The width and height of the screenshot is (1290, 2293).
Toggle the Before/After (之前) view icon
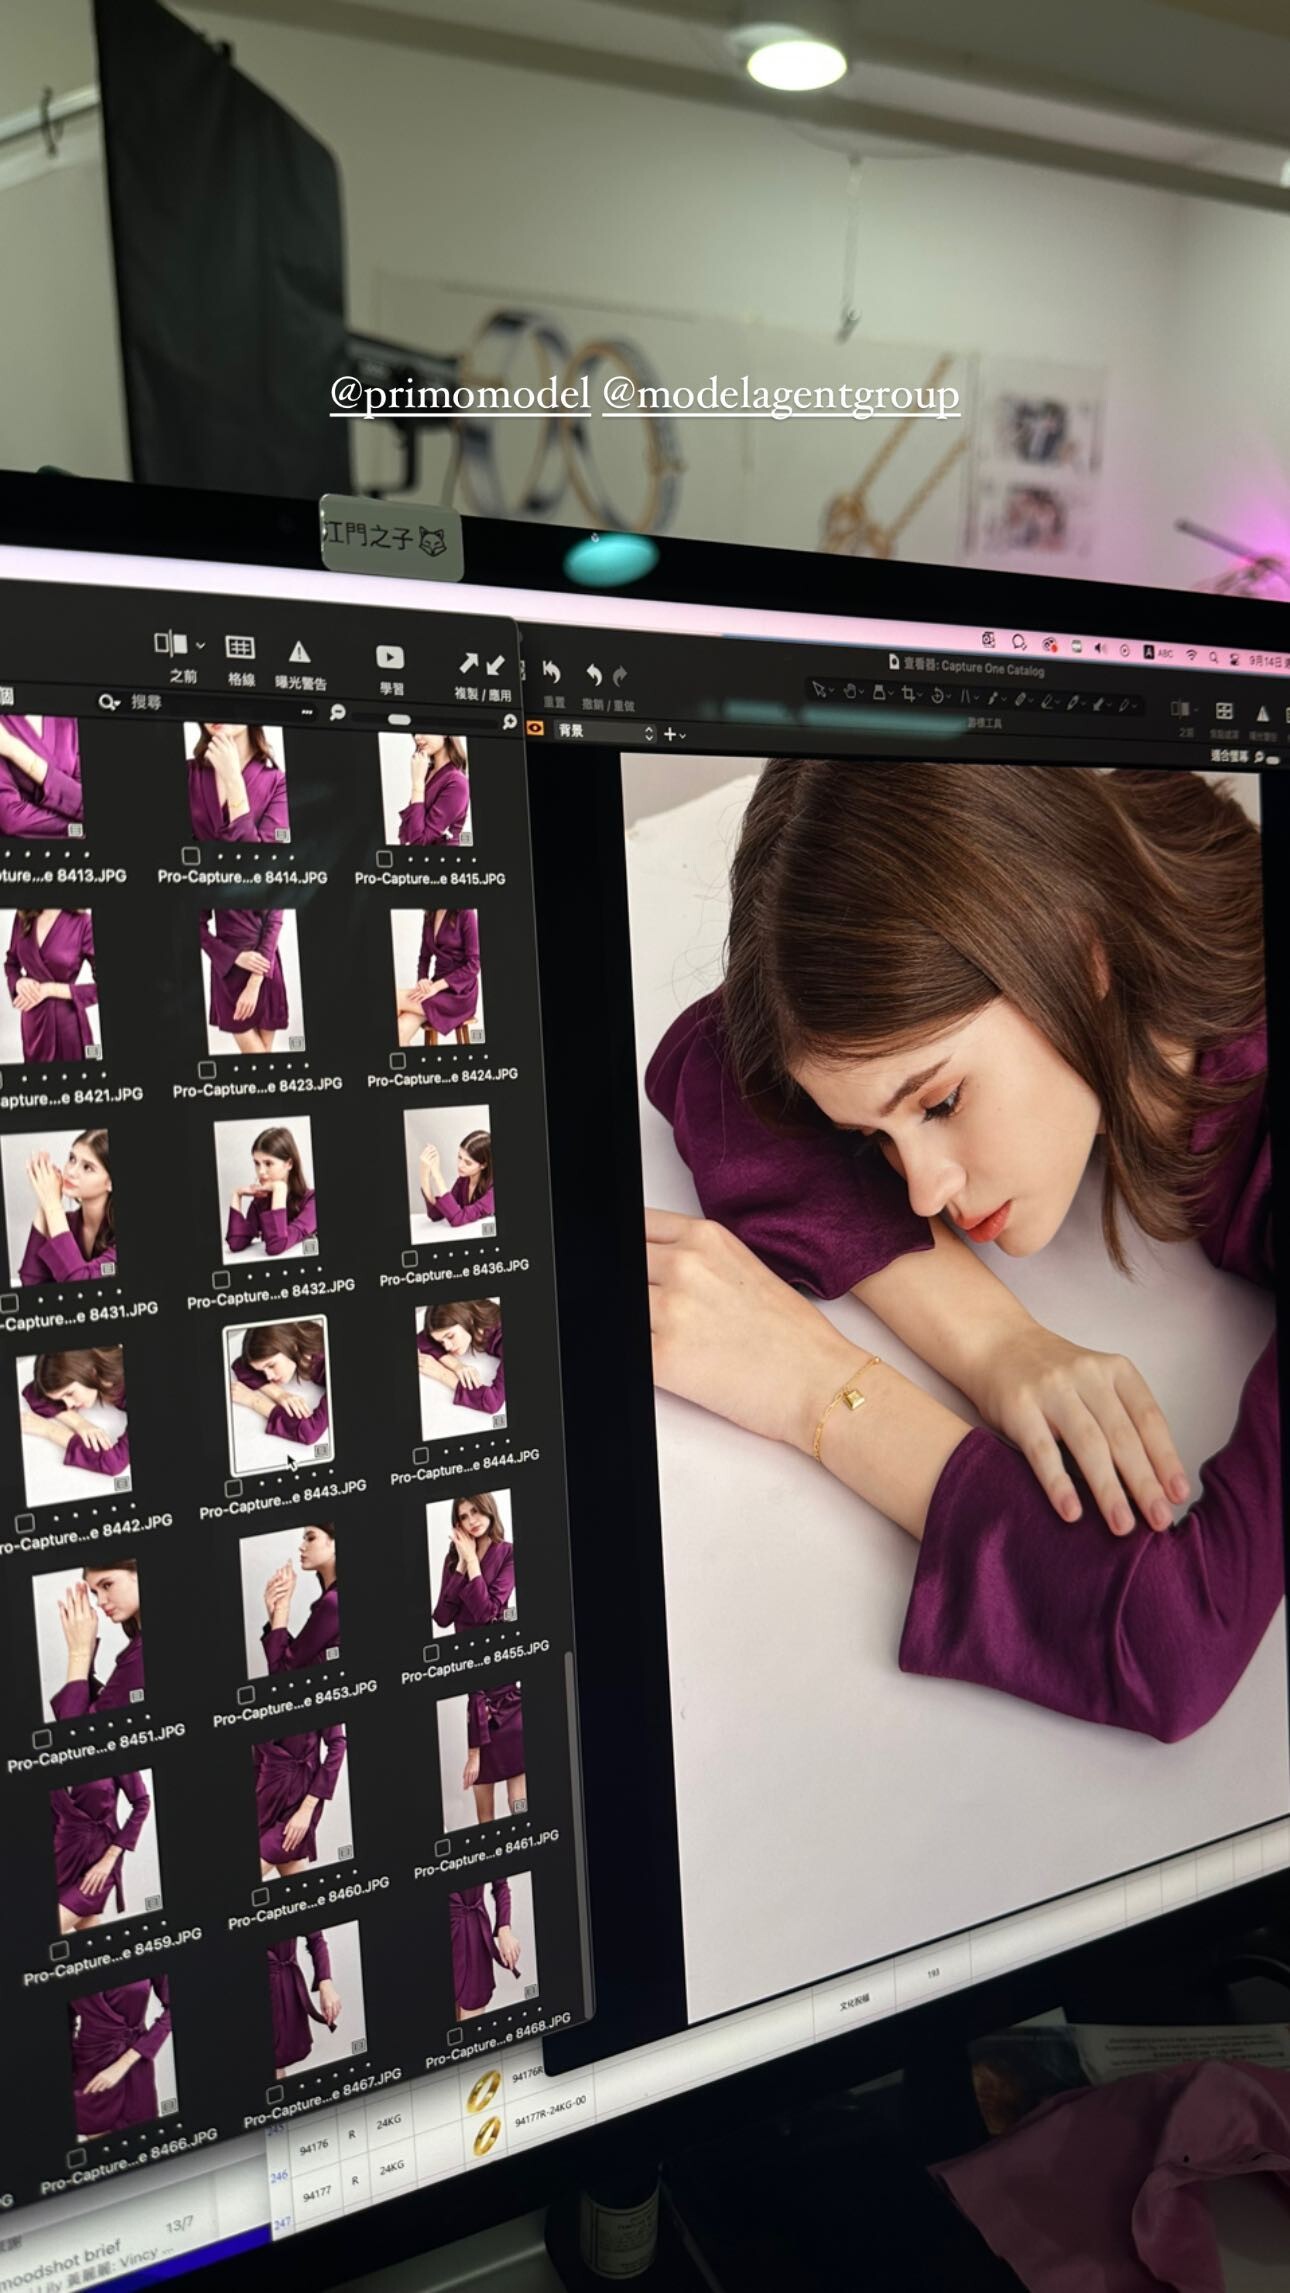coord(171,644)
